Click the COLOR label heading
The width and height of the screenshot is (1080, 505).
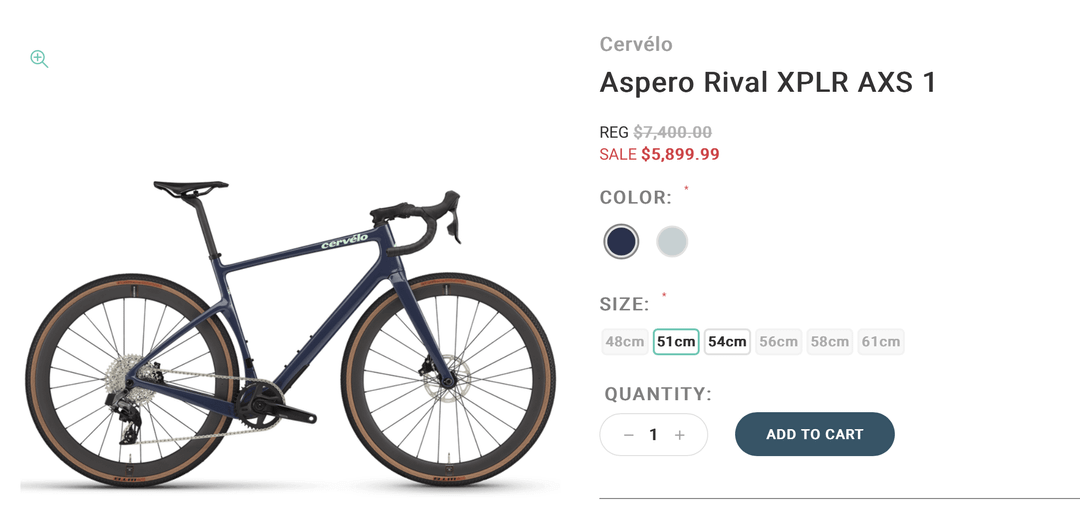pos(635,198)
